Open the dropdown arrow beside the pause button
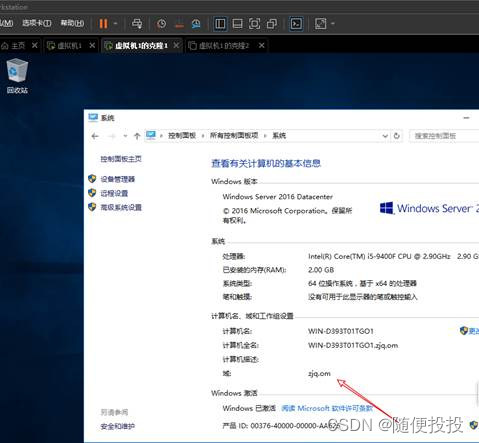The image size is (479, 443). coord(115,24)
